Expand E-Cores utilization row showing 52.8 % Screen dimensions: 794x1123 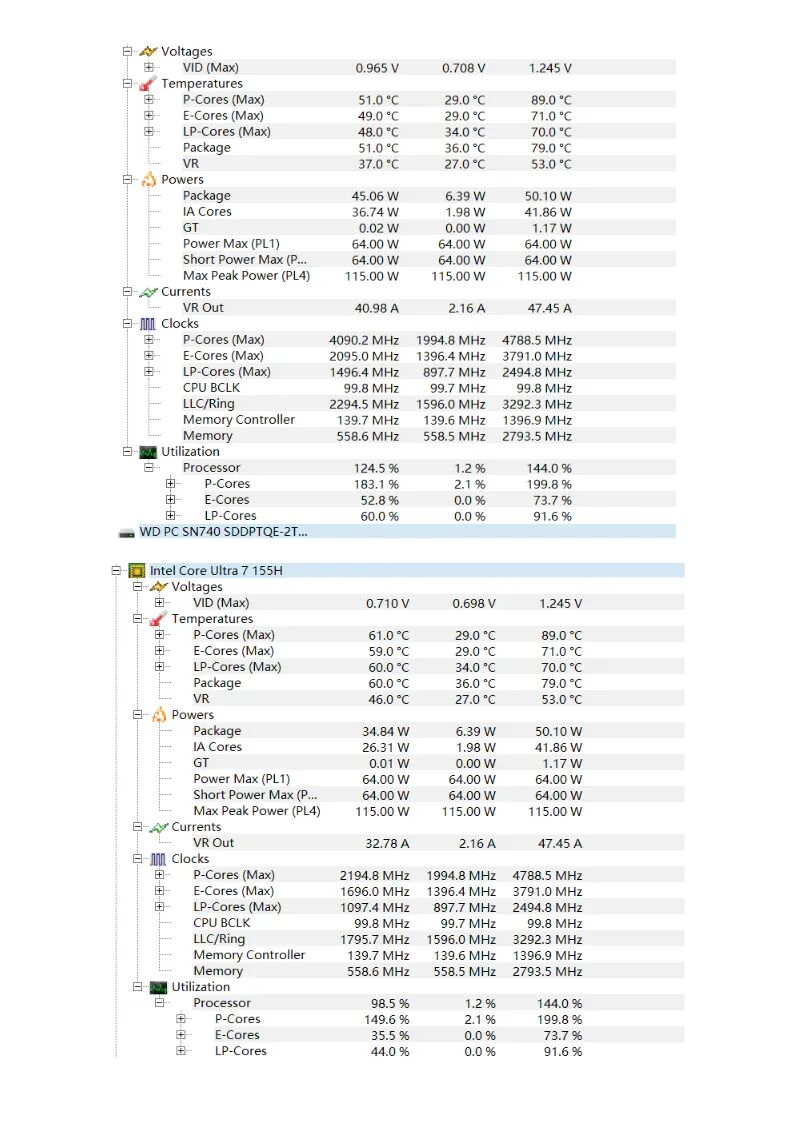(x=170, y=499)
